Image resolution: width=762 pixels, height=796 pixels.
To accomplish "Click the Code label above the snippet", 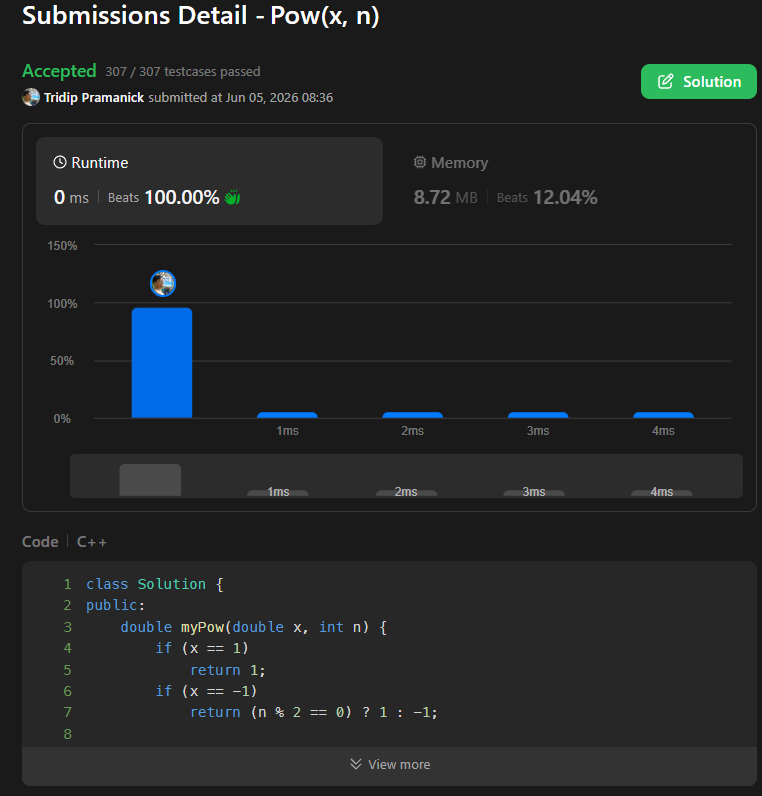I will (x=40, y=542).
